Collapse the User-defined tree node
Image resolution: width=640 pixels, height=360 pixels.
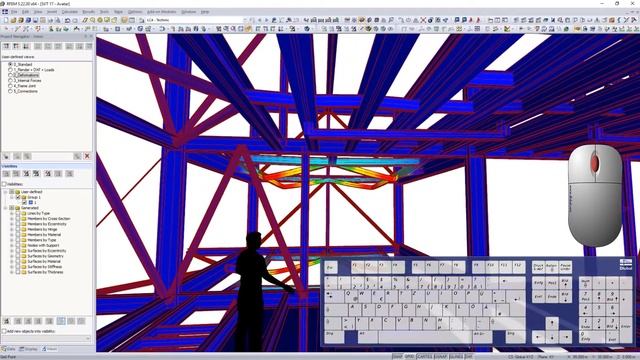(x=6, y=191)
